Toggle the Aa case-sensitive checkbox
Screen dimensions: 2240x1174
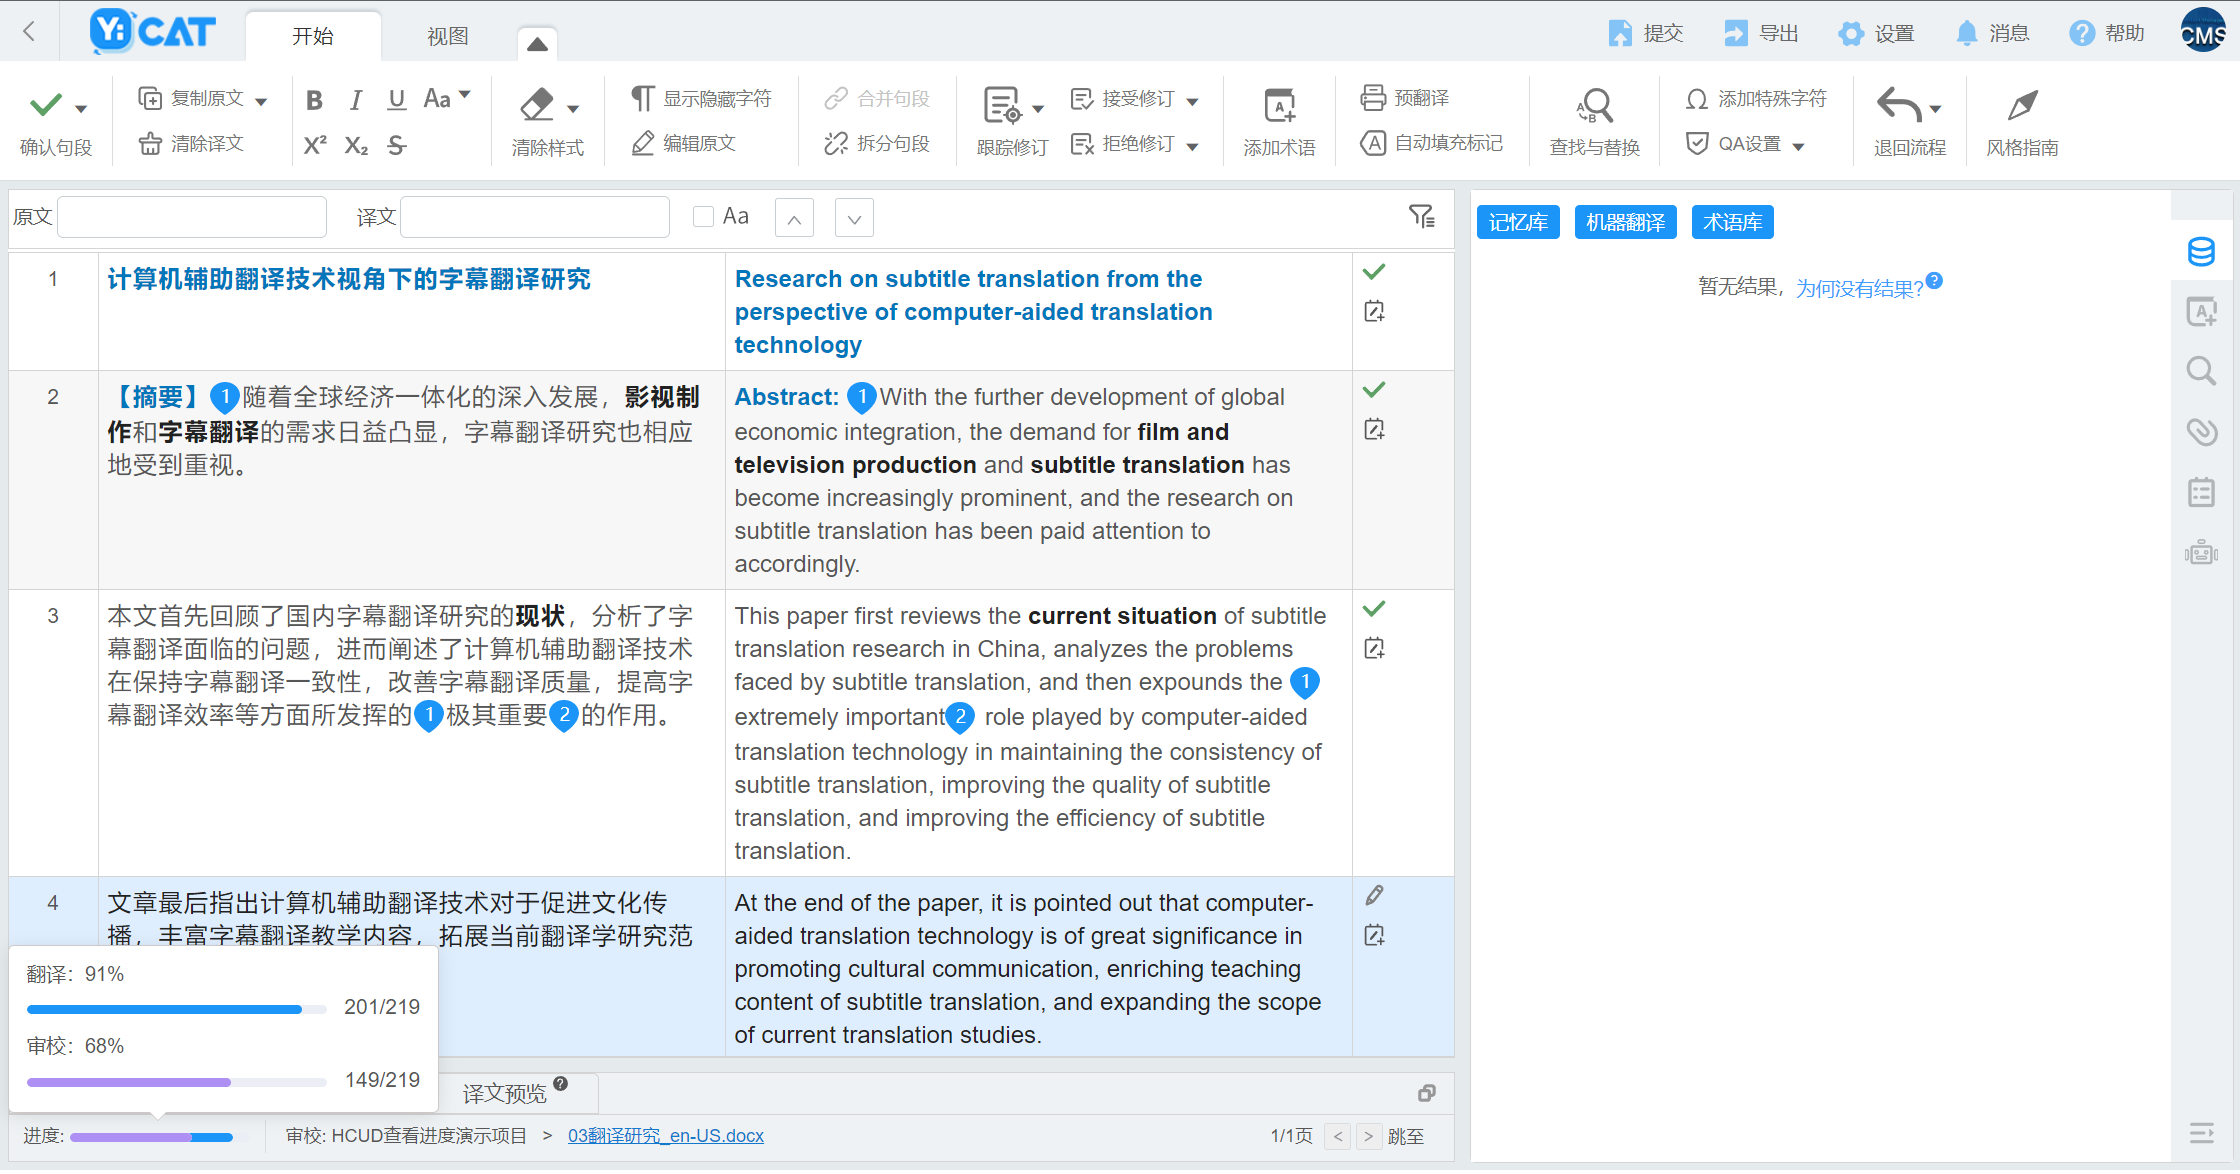(x=703, y=217)
